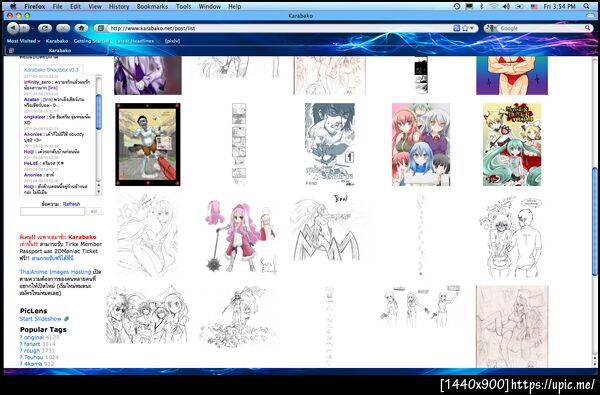Image resolution: width=600 pixels, height=395 pixels.
Task: Click the clock showing Fri 3:54 PM
Action: point(559,7)
